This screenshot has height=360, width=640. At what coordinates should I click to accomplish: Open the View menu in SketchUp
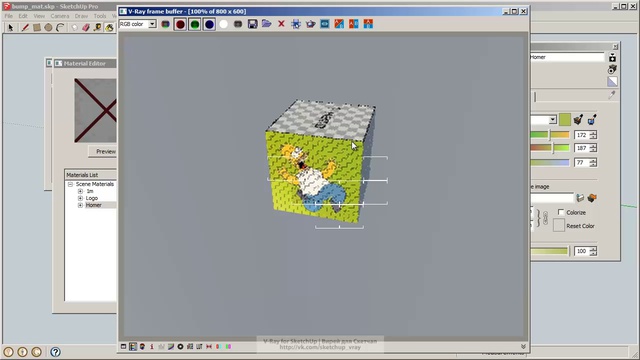pyautogui.click(x=39, y=16)
